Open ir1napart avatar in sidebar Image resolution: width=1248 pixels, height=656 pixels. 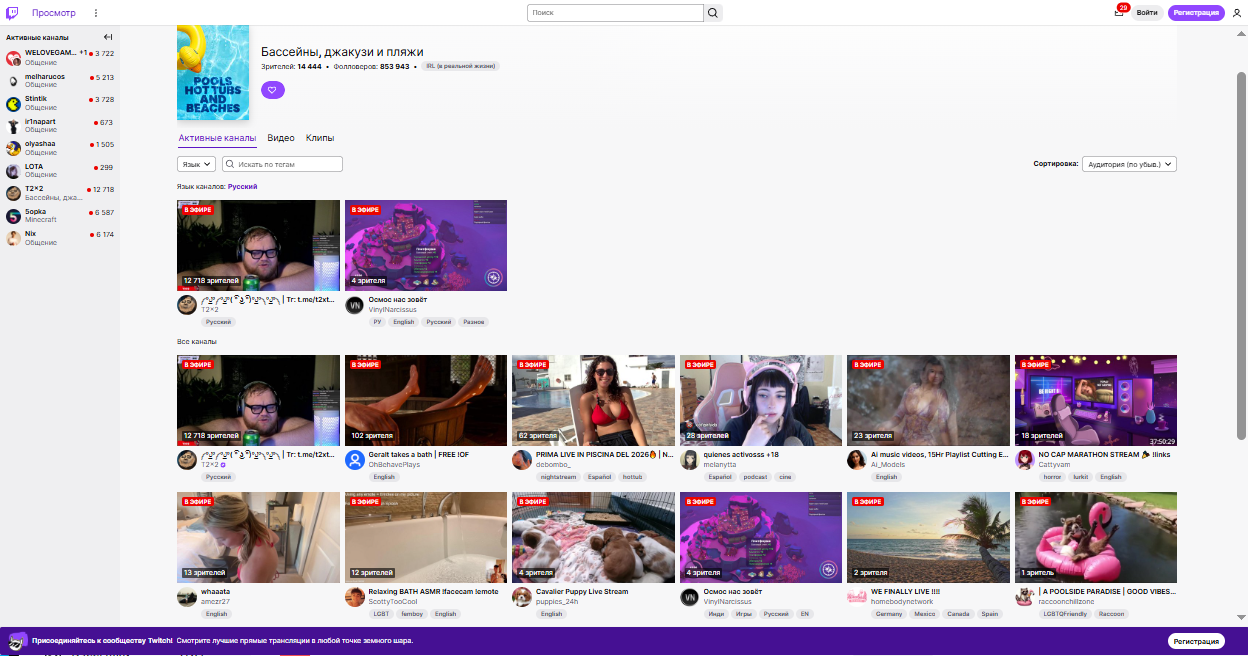pyautogui.click(x=13, y=126)
